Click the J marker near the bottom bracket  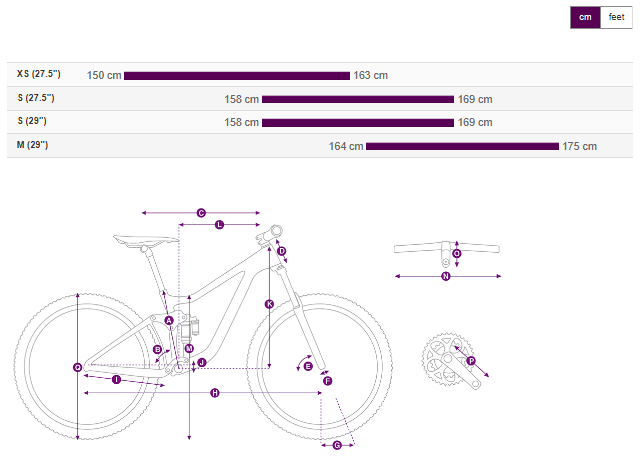(201, 362)
